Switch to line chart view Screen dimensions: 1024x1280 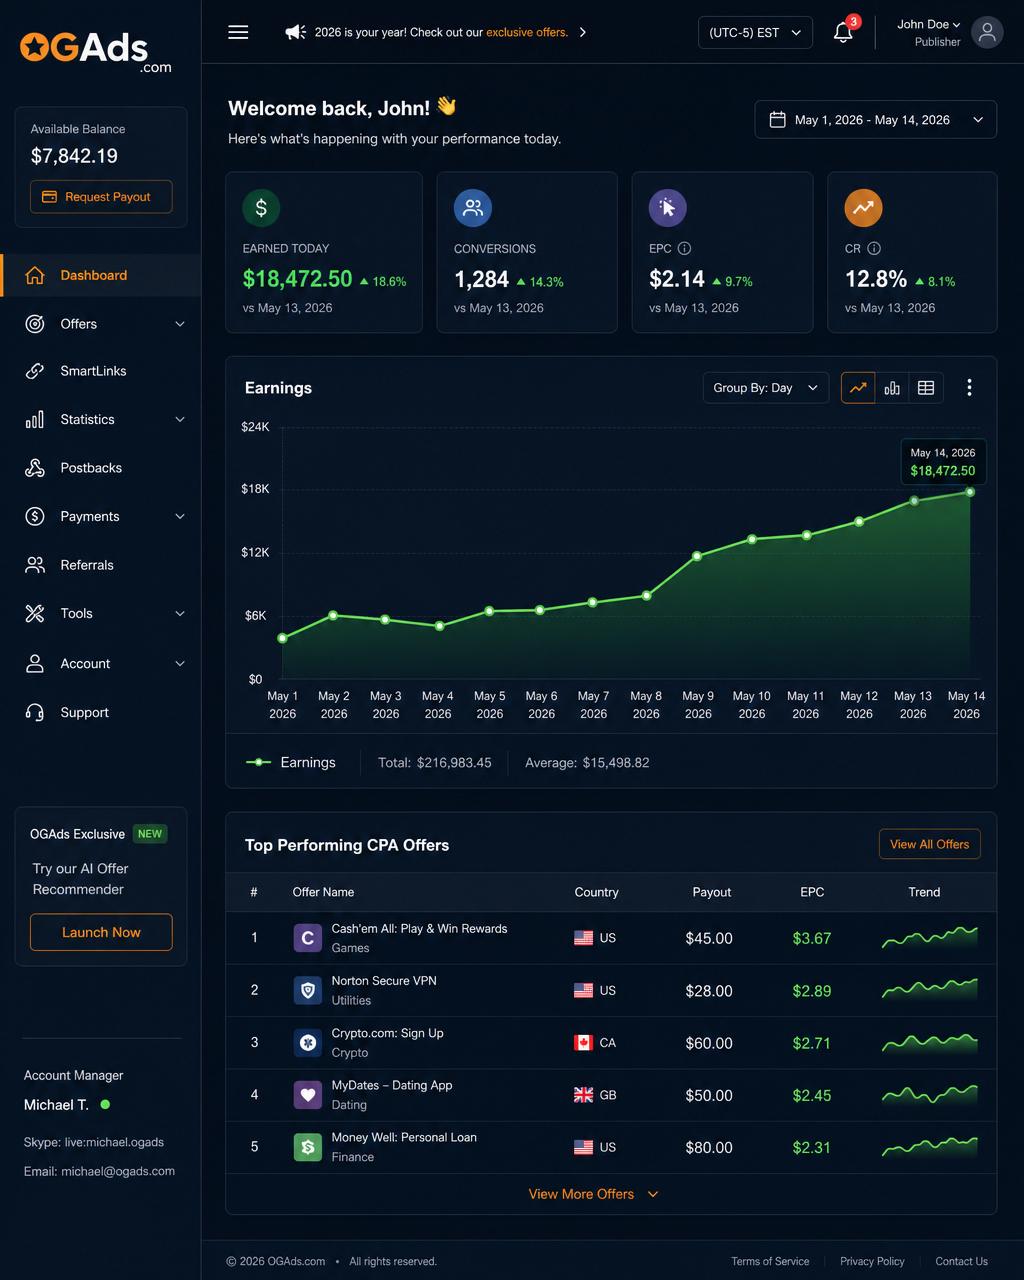pyautogui.click(x=858, y=388)
